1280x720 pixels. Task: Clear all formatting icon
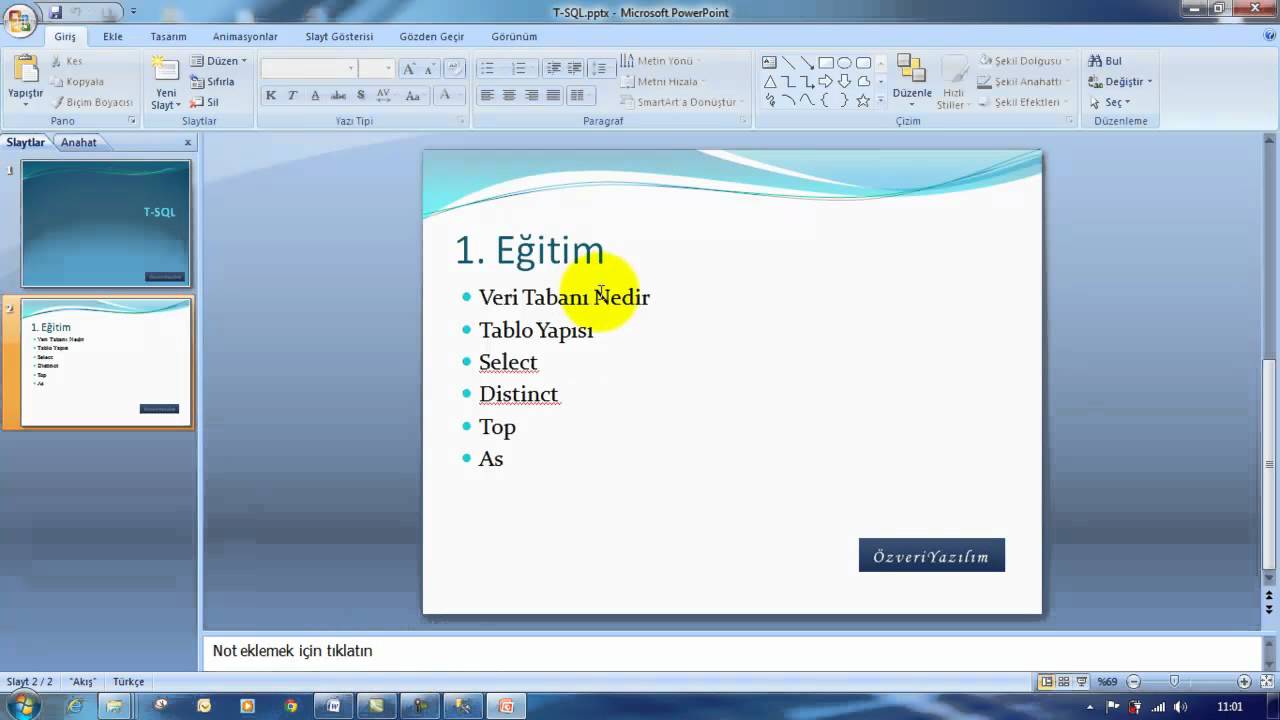coord(454,69)
